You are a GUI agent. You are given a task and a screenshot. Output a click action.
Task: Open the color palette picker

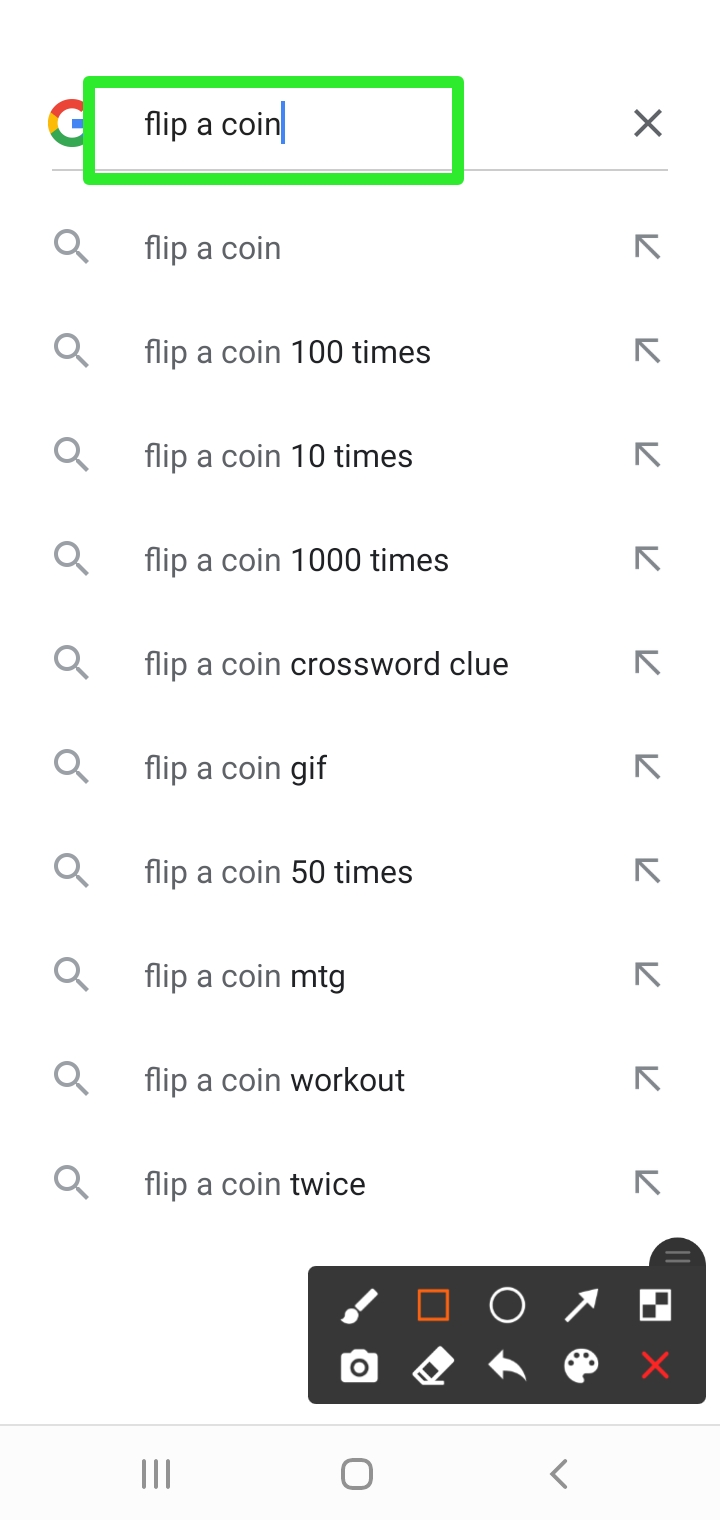tap(581, 1366)
